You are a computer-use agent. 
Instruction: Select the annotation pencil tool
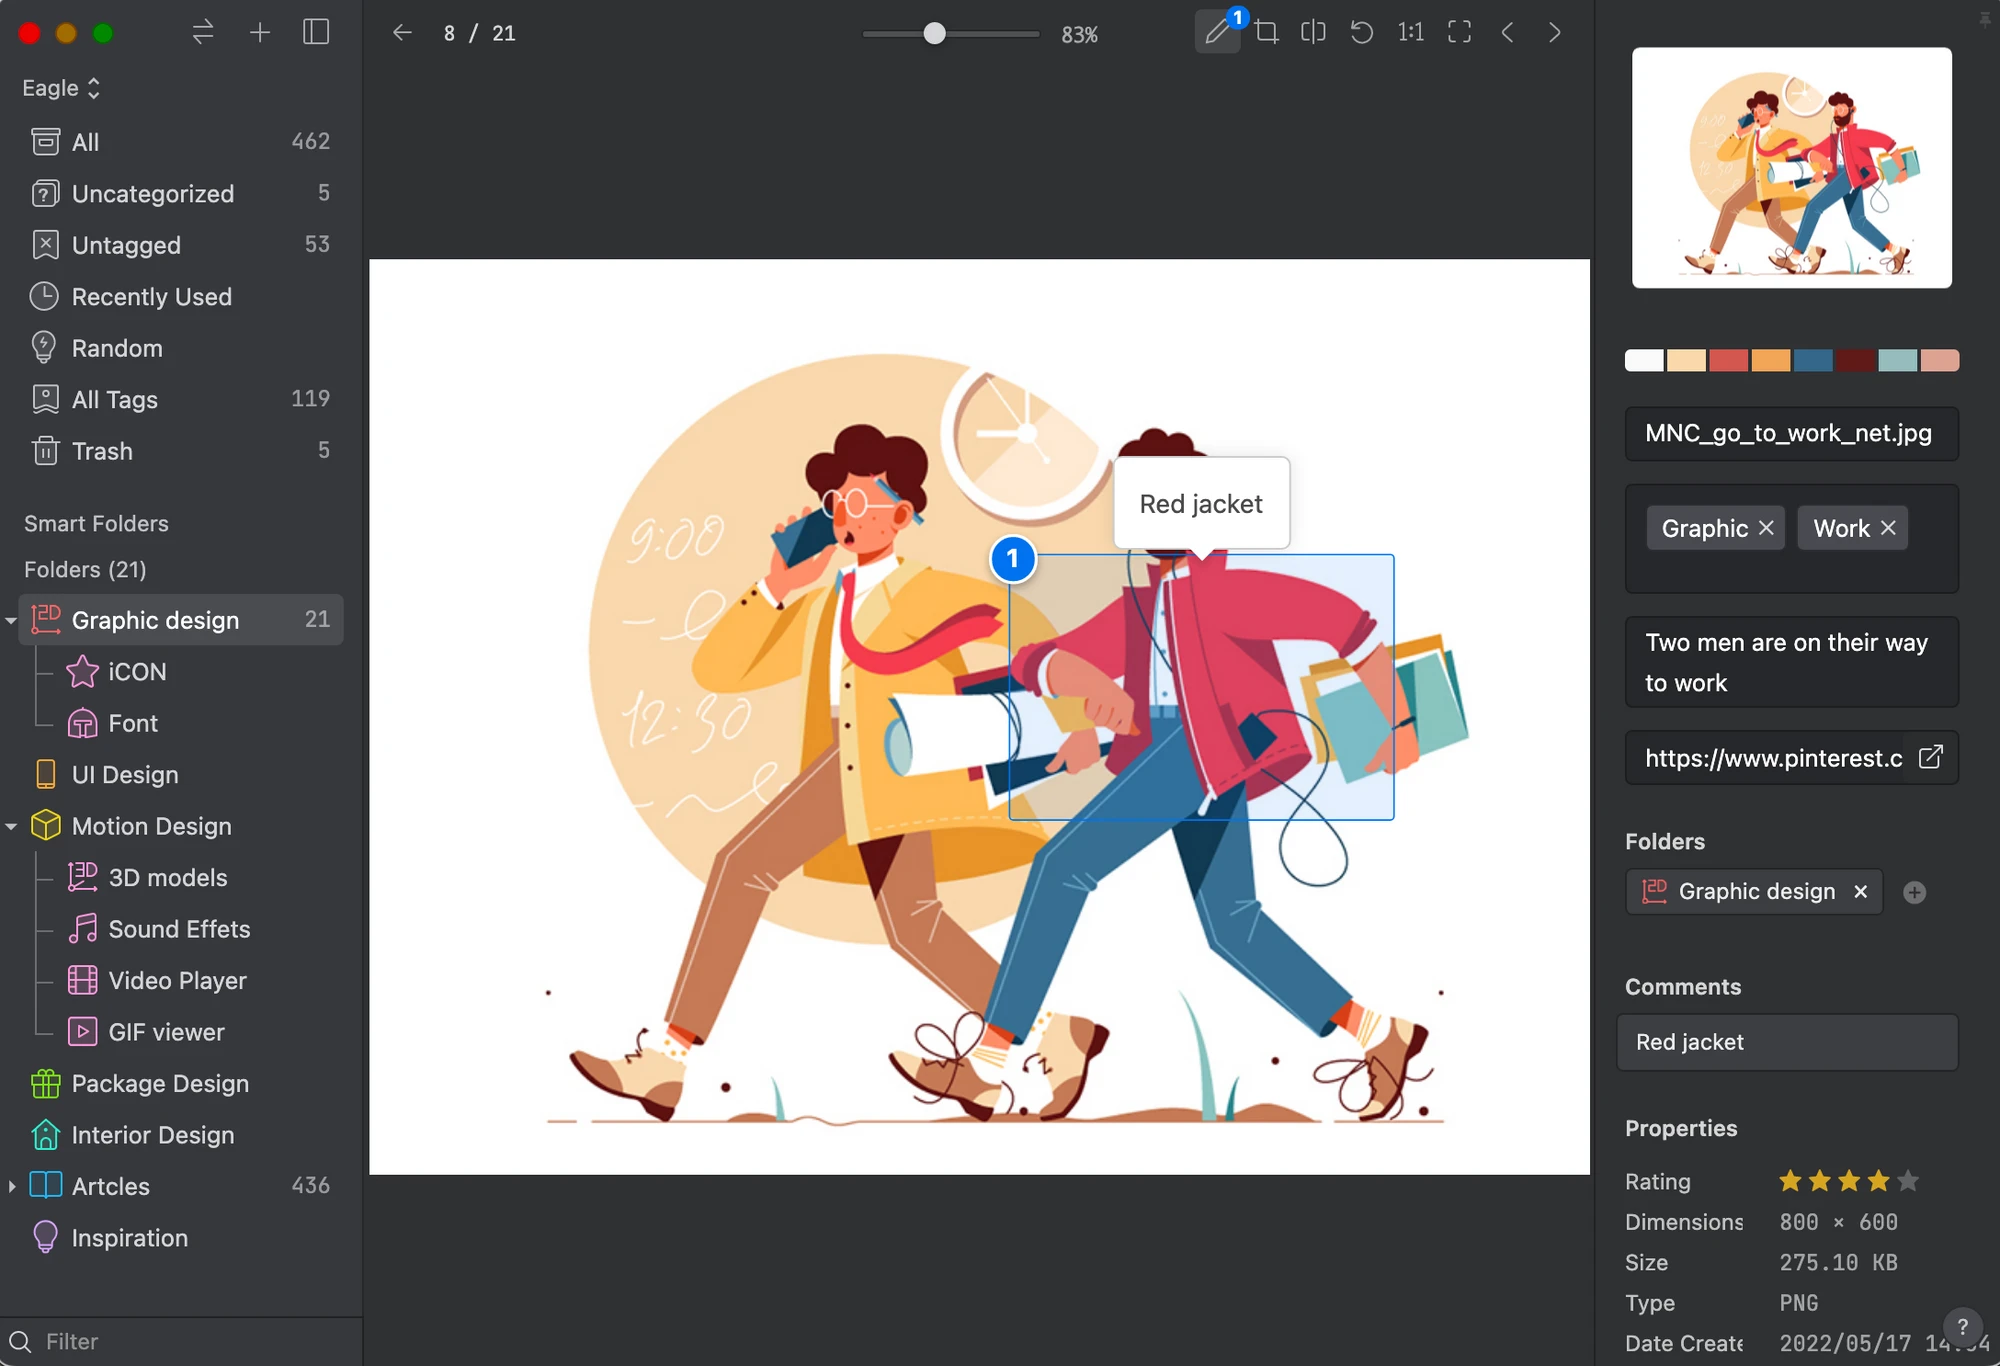[1216, 33]
